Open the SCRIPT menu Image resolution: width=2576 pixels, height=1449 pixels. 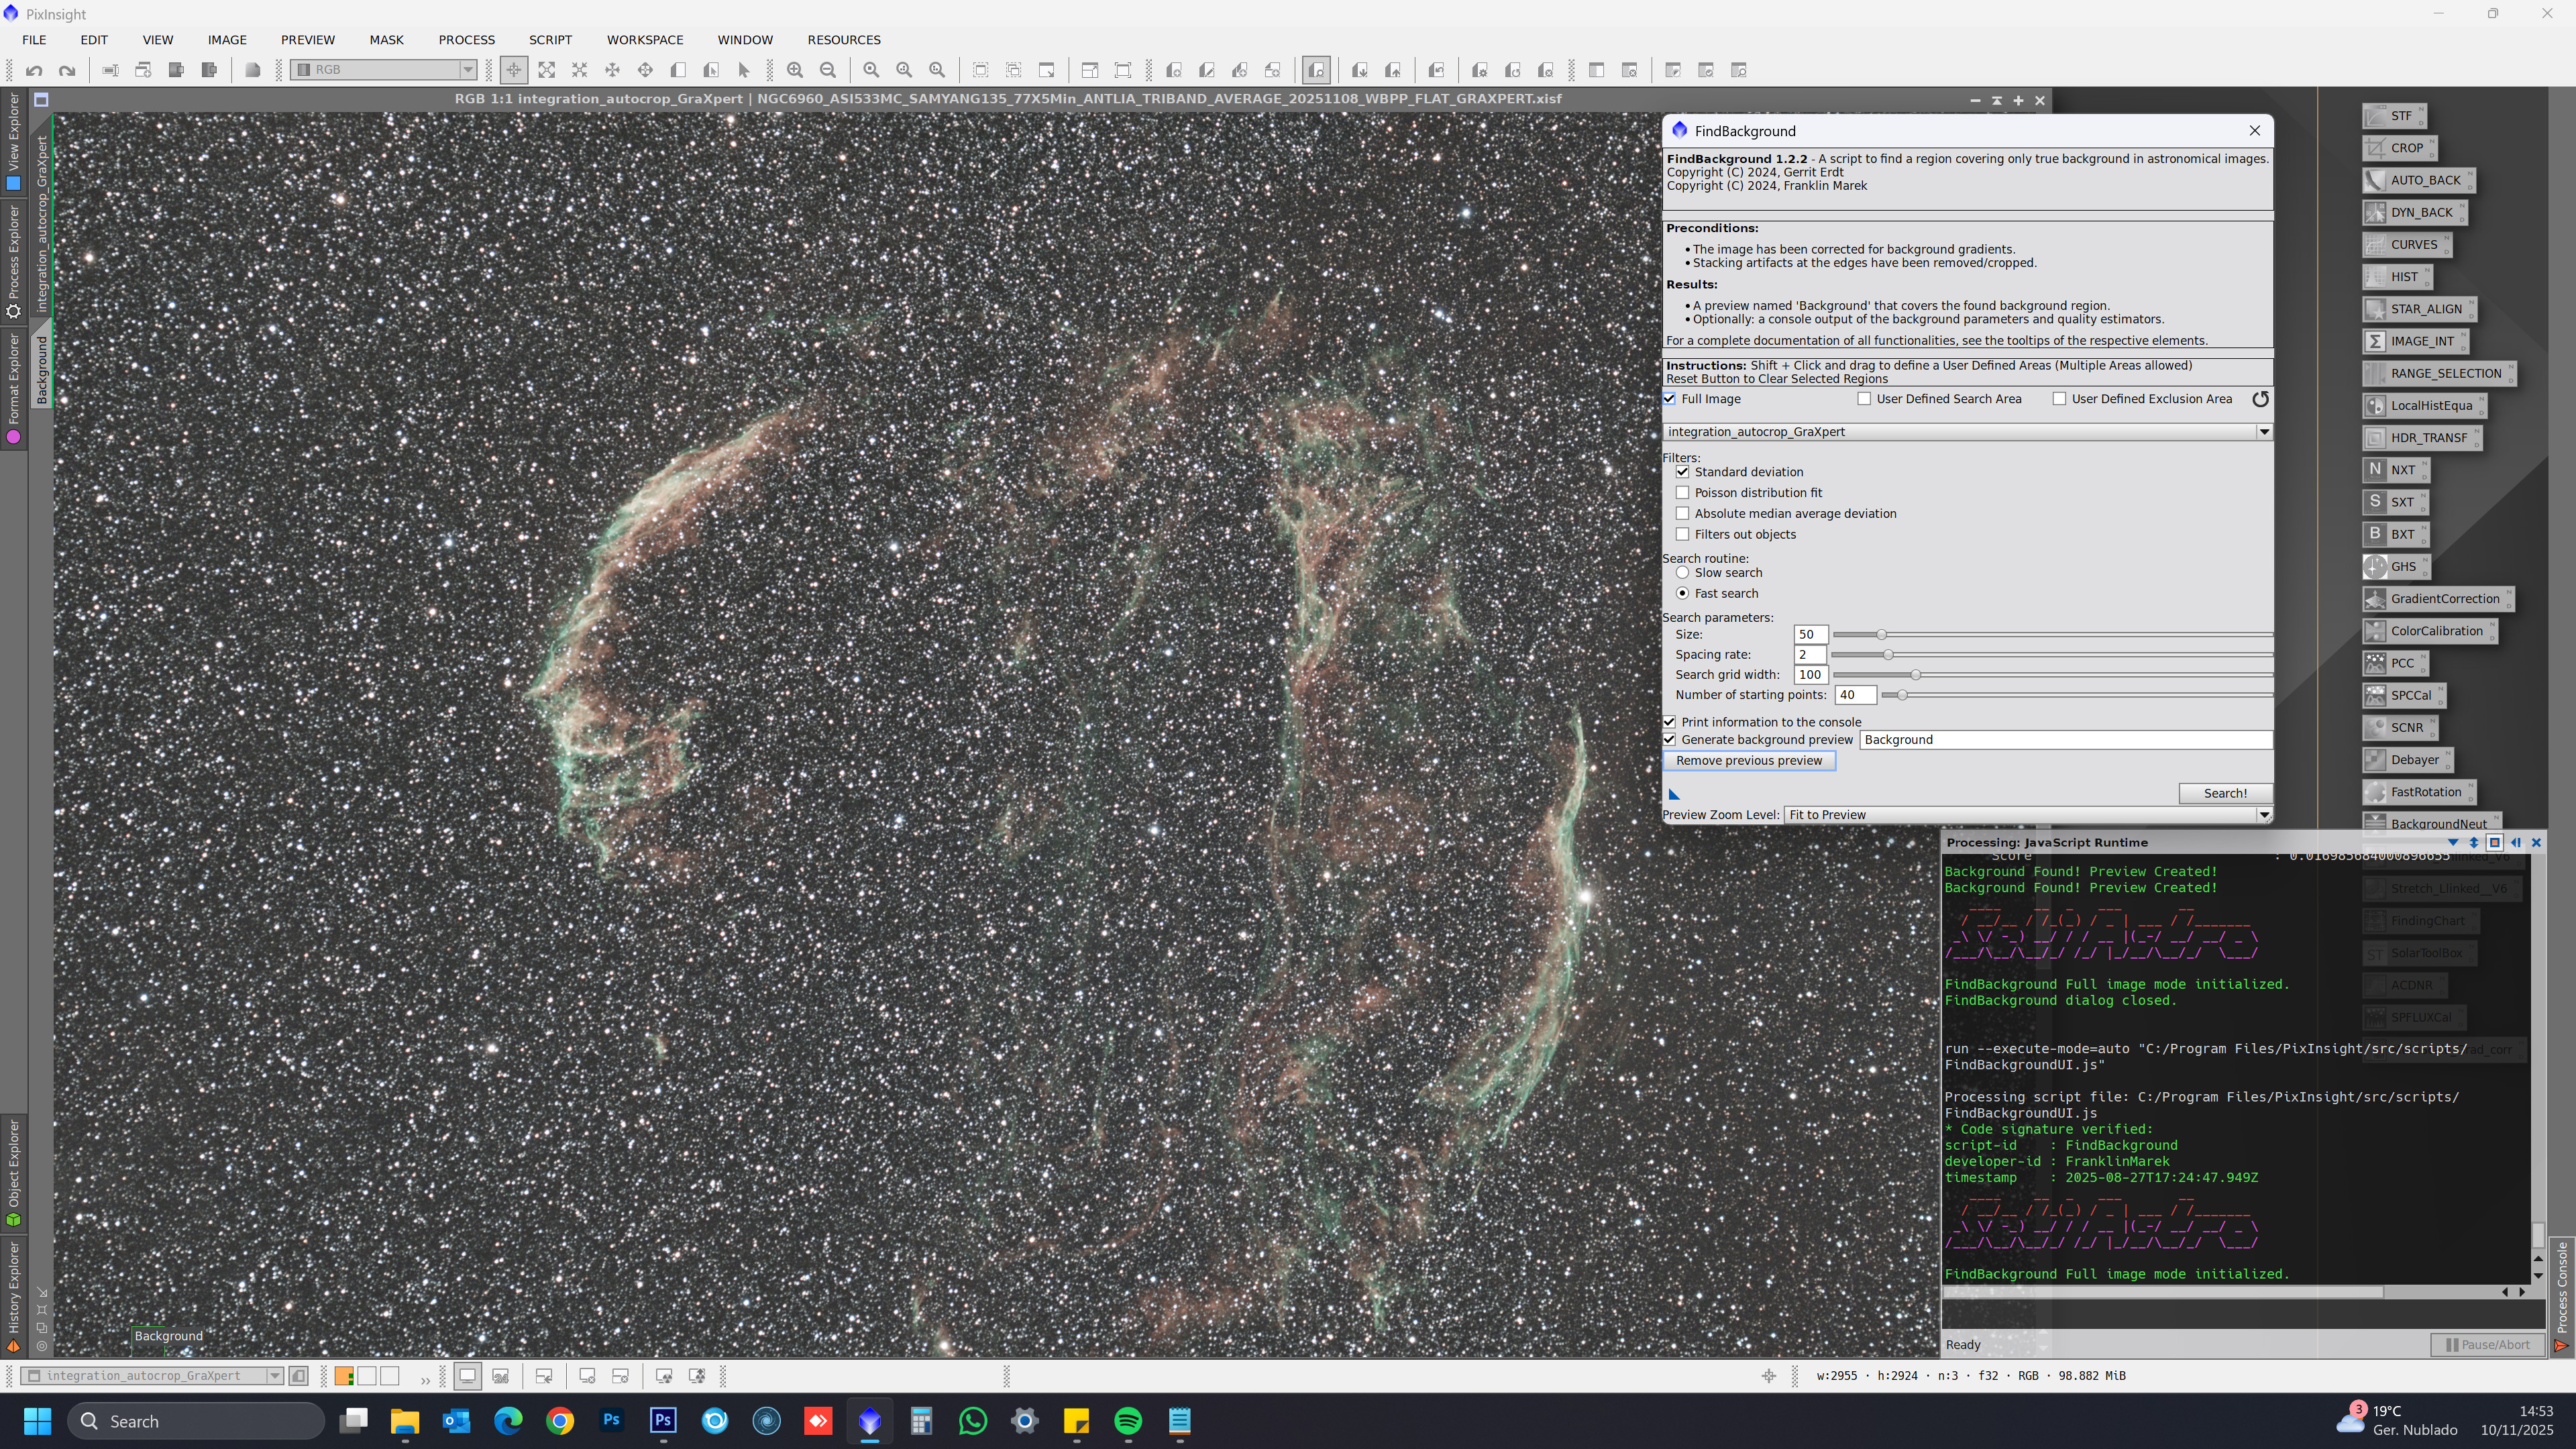coord(550,40)
